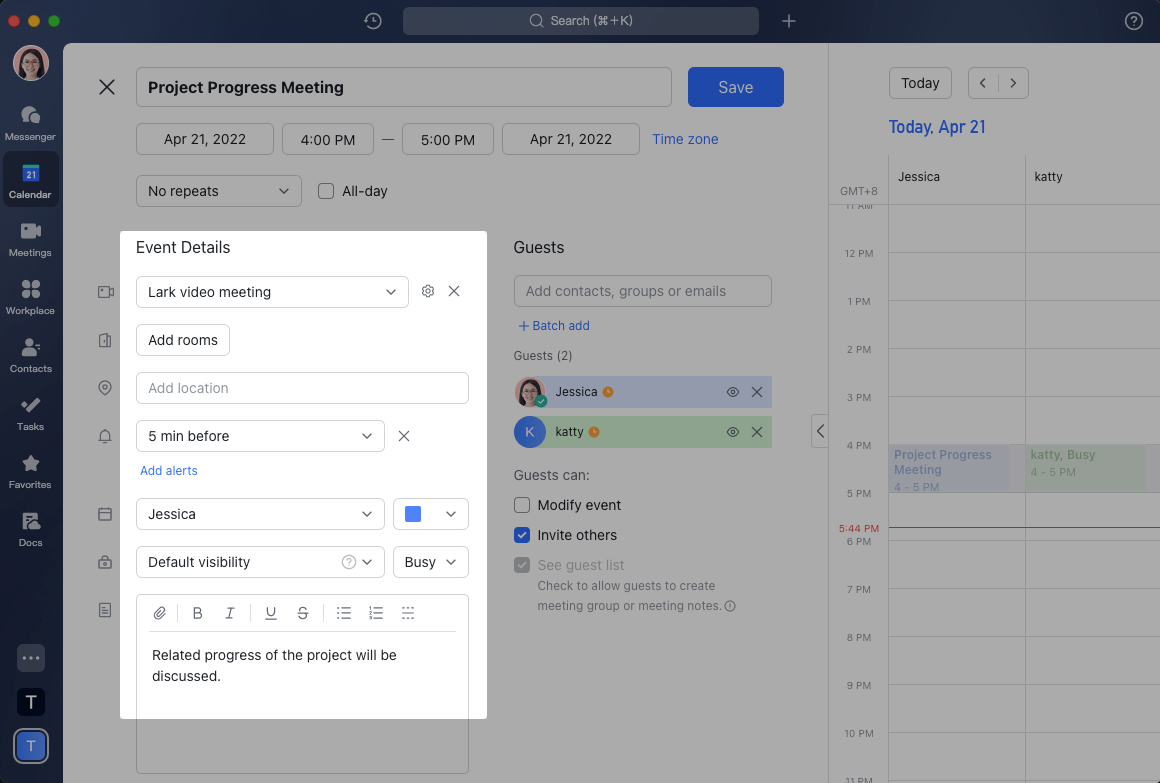This screenshot has height=783, width=1160.
Task: Open the help icon at top right
Action: click(x=1133, y=21)
